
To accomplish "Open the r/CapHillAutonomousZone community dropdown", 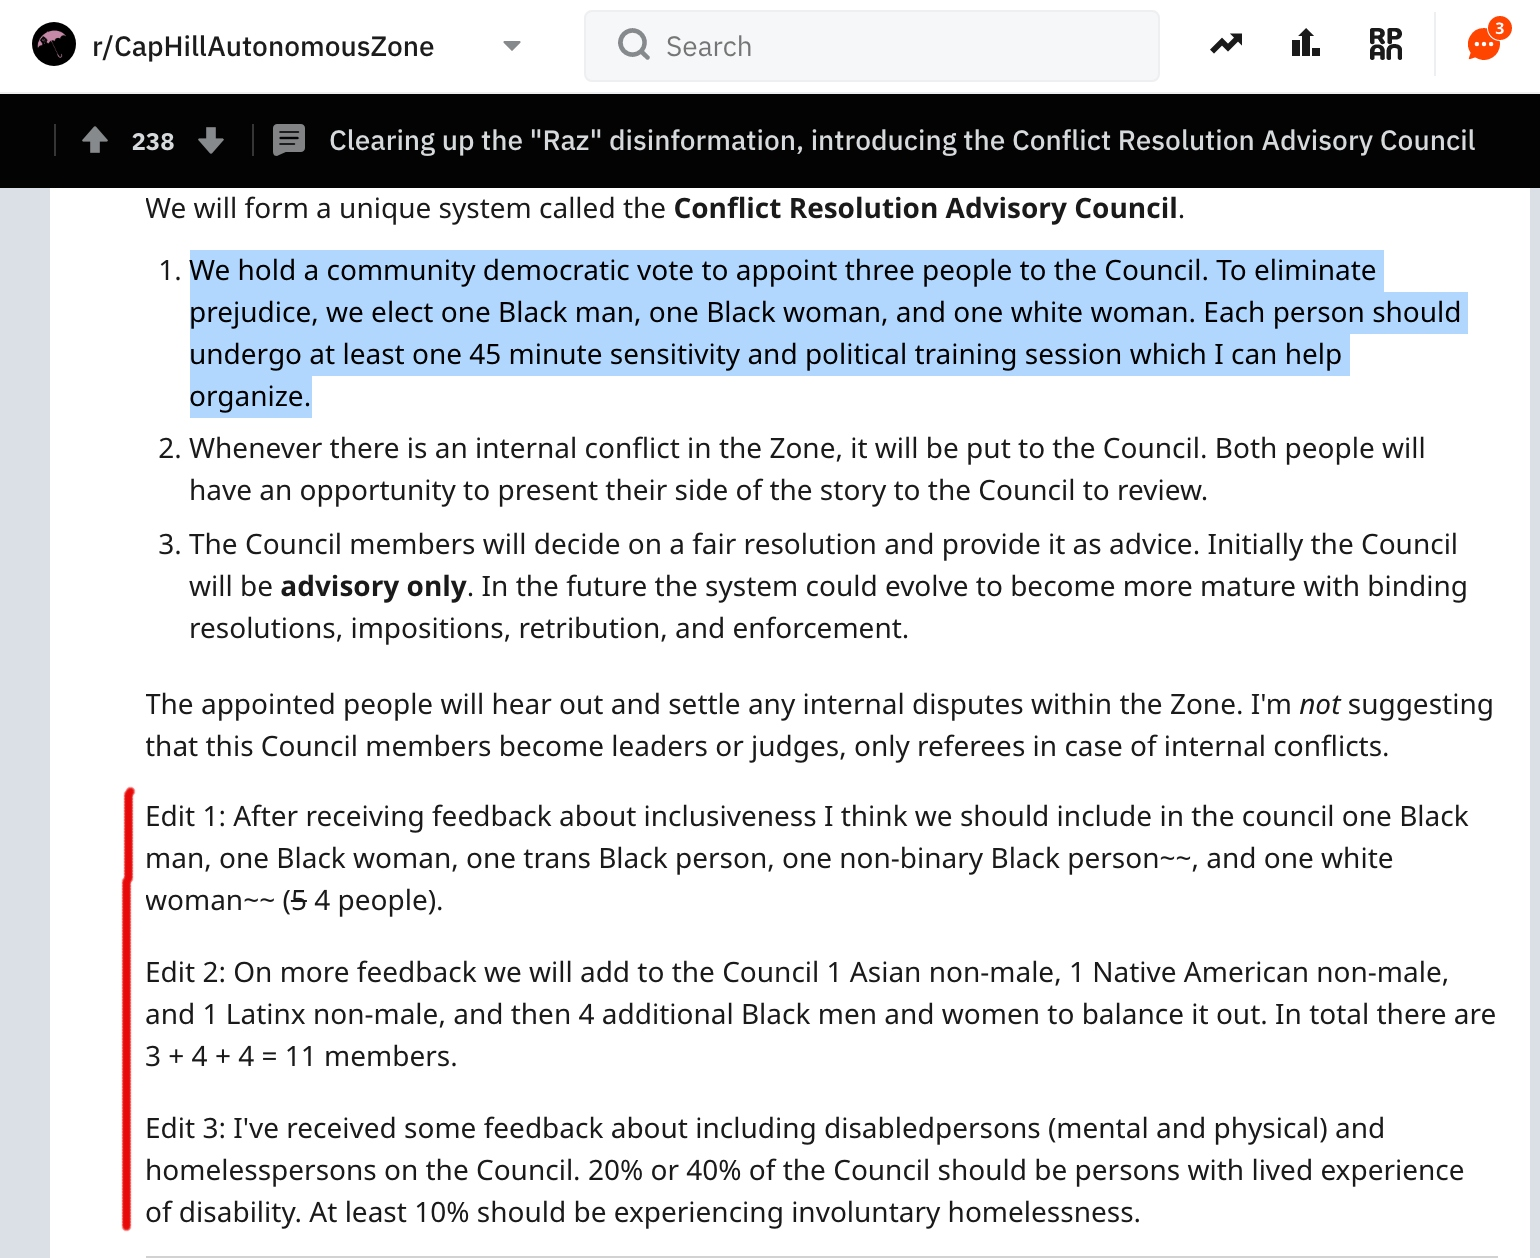I will 262,47.
